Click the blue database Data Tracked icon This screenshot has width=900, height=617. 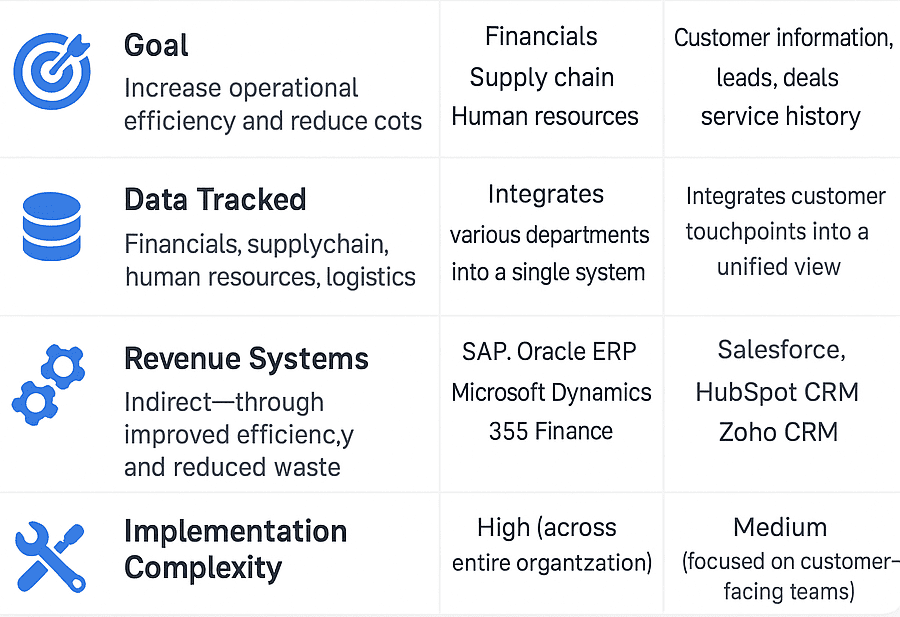[x=51, y=226]
